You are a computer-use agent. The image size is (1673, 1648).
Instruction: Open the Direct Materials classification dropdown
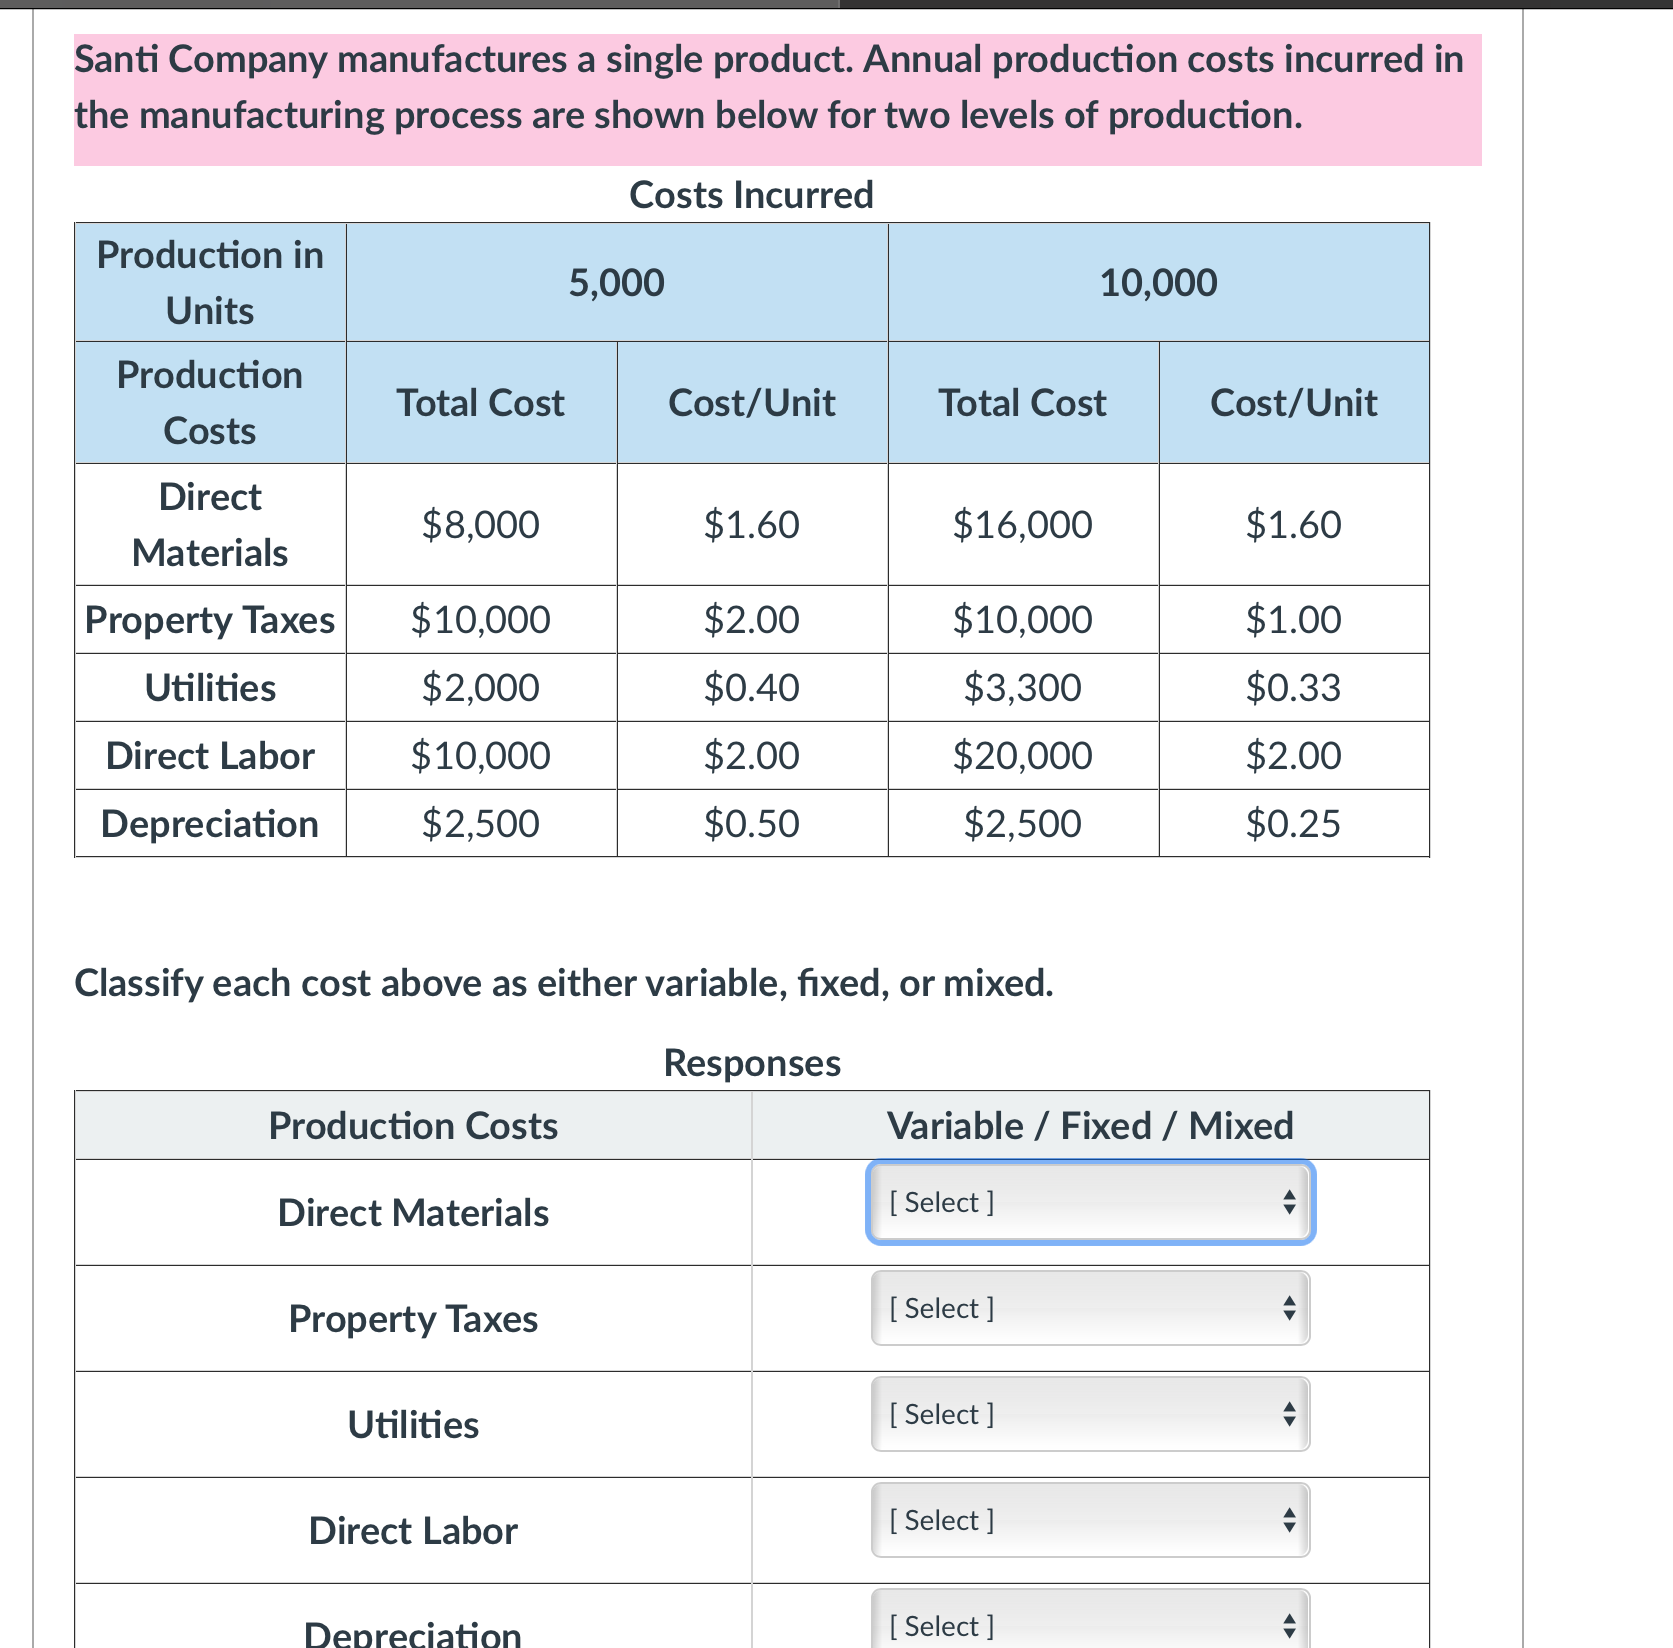[x=1089, y=1202]
